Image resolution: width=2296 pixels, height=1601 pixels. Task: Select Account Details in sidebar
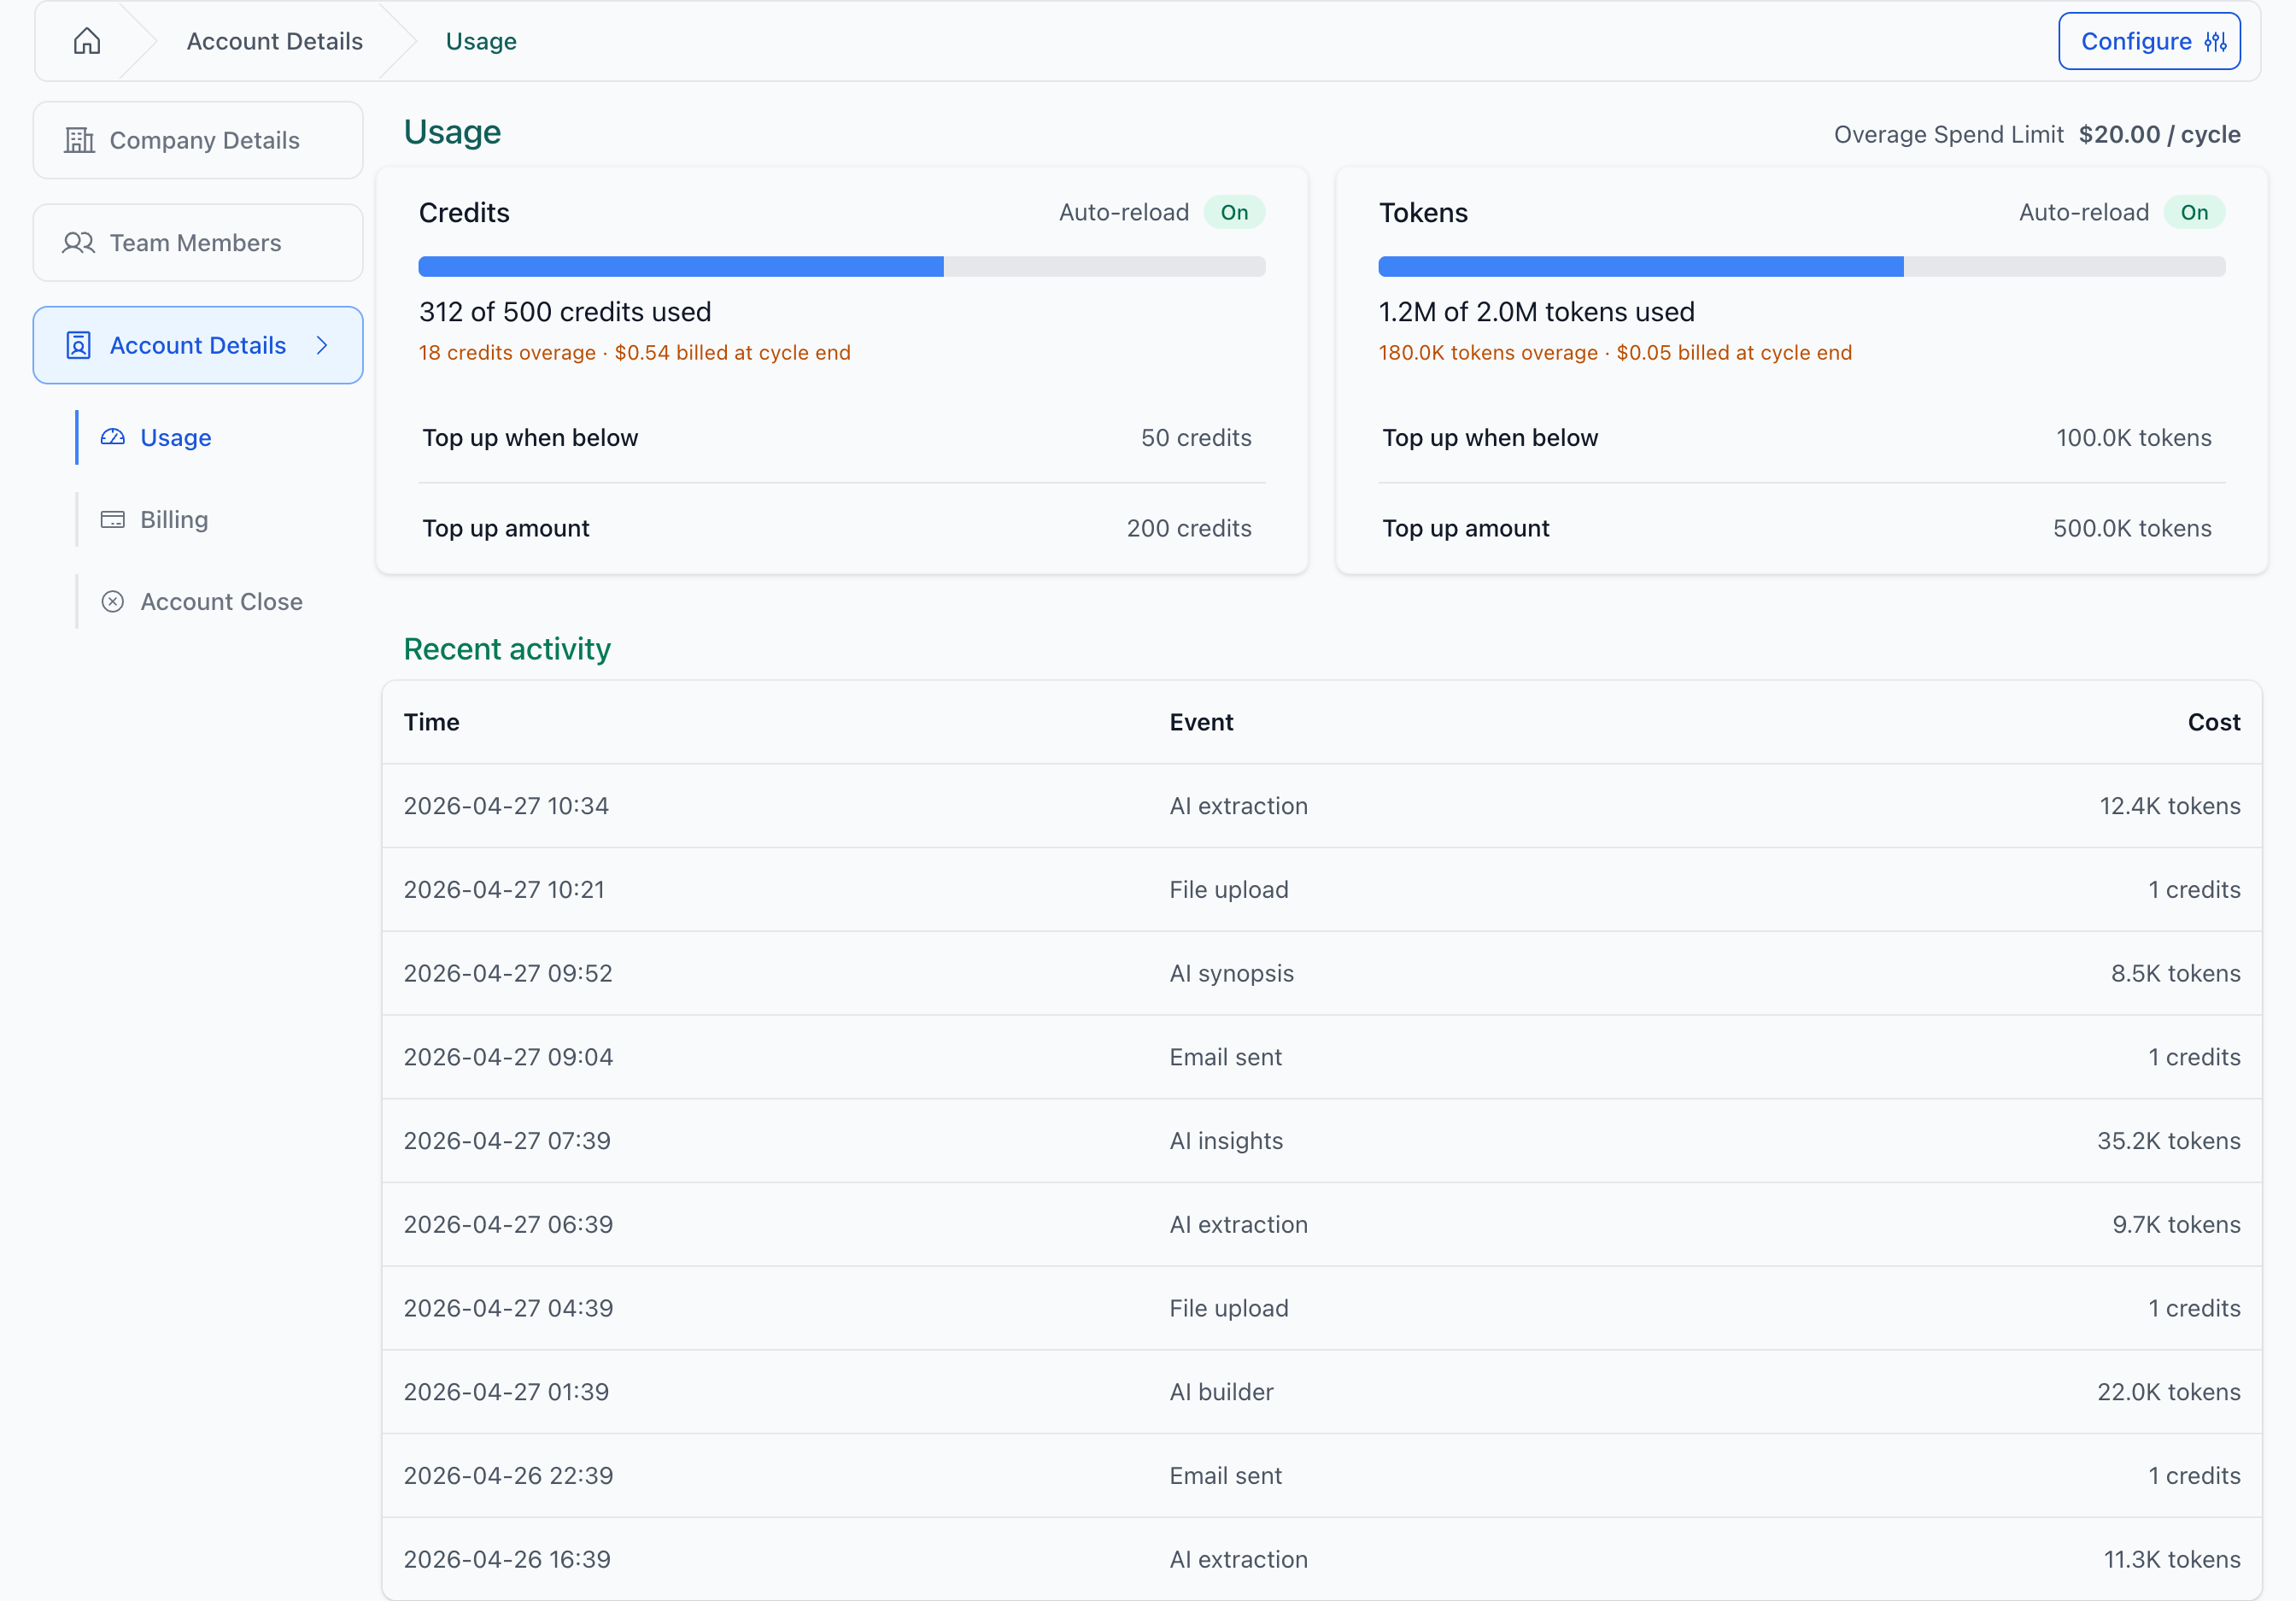(x=198, y=345)
